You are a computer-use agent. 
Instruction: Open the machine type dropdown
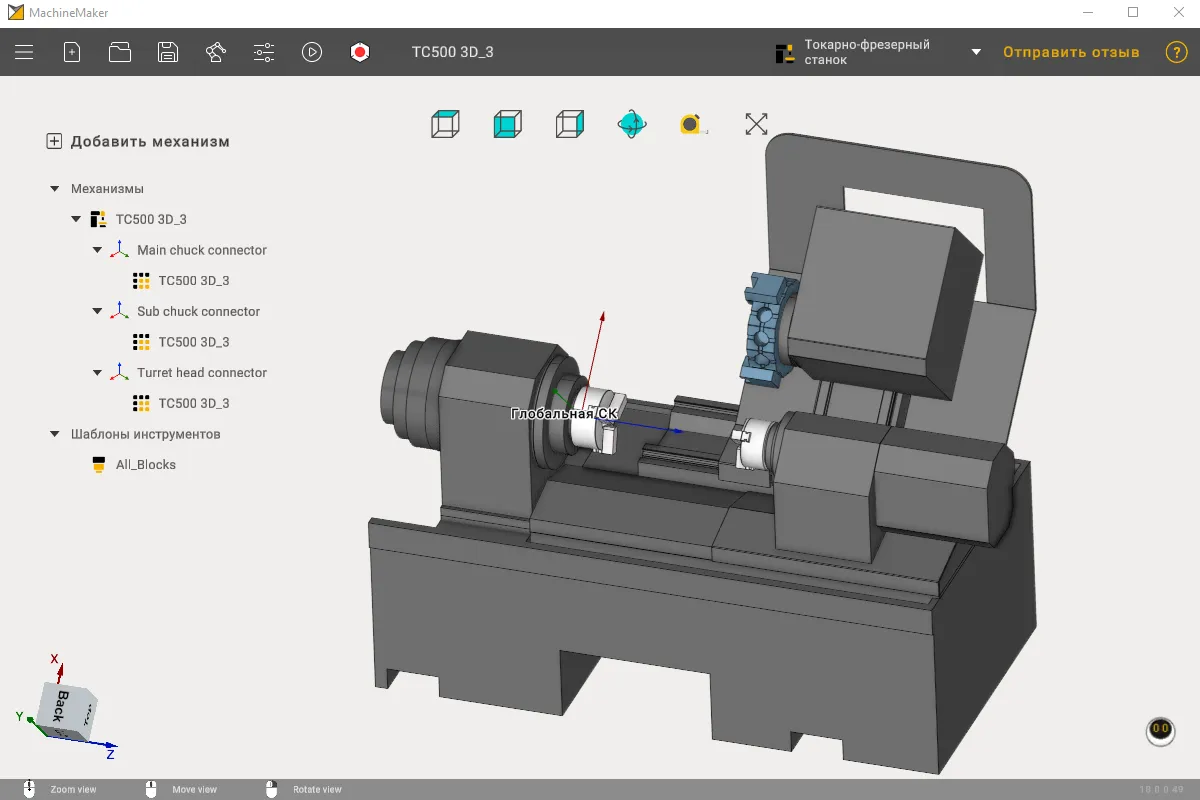(x=976, y=52)
